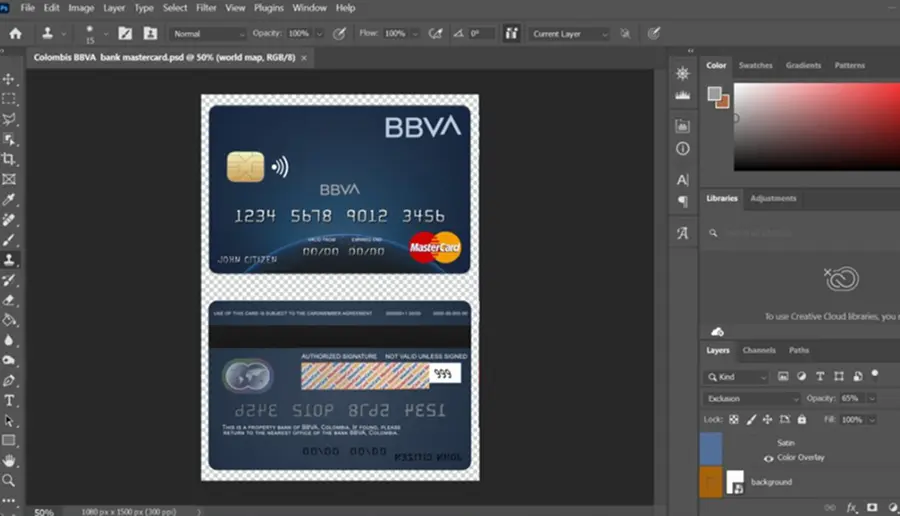Screen dimensions: 900x516
Task: Click the Home icon in options bar
Action: 15,34
